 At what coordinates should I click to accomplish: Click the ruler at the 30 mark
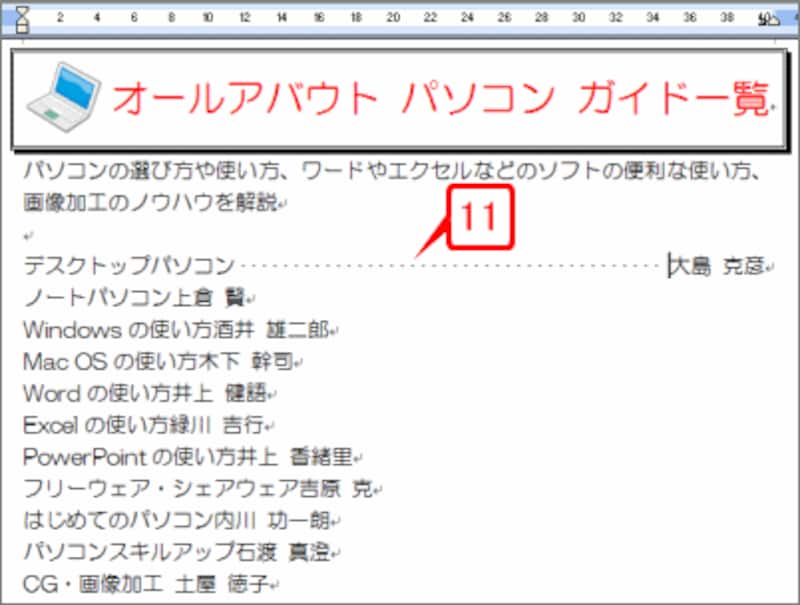[x=578, y=16]
